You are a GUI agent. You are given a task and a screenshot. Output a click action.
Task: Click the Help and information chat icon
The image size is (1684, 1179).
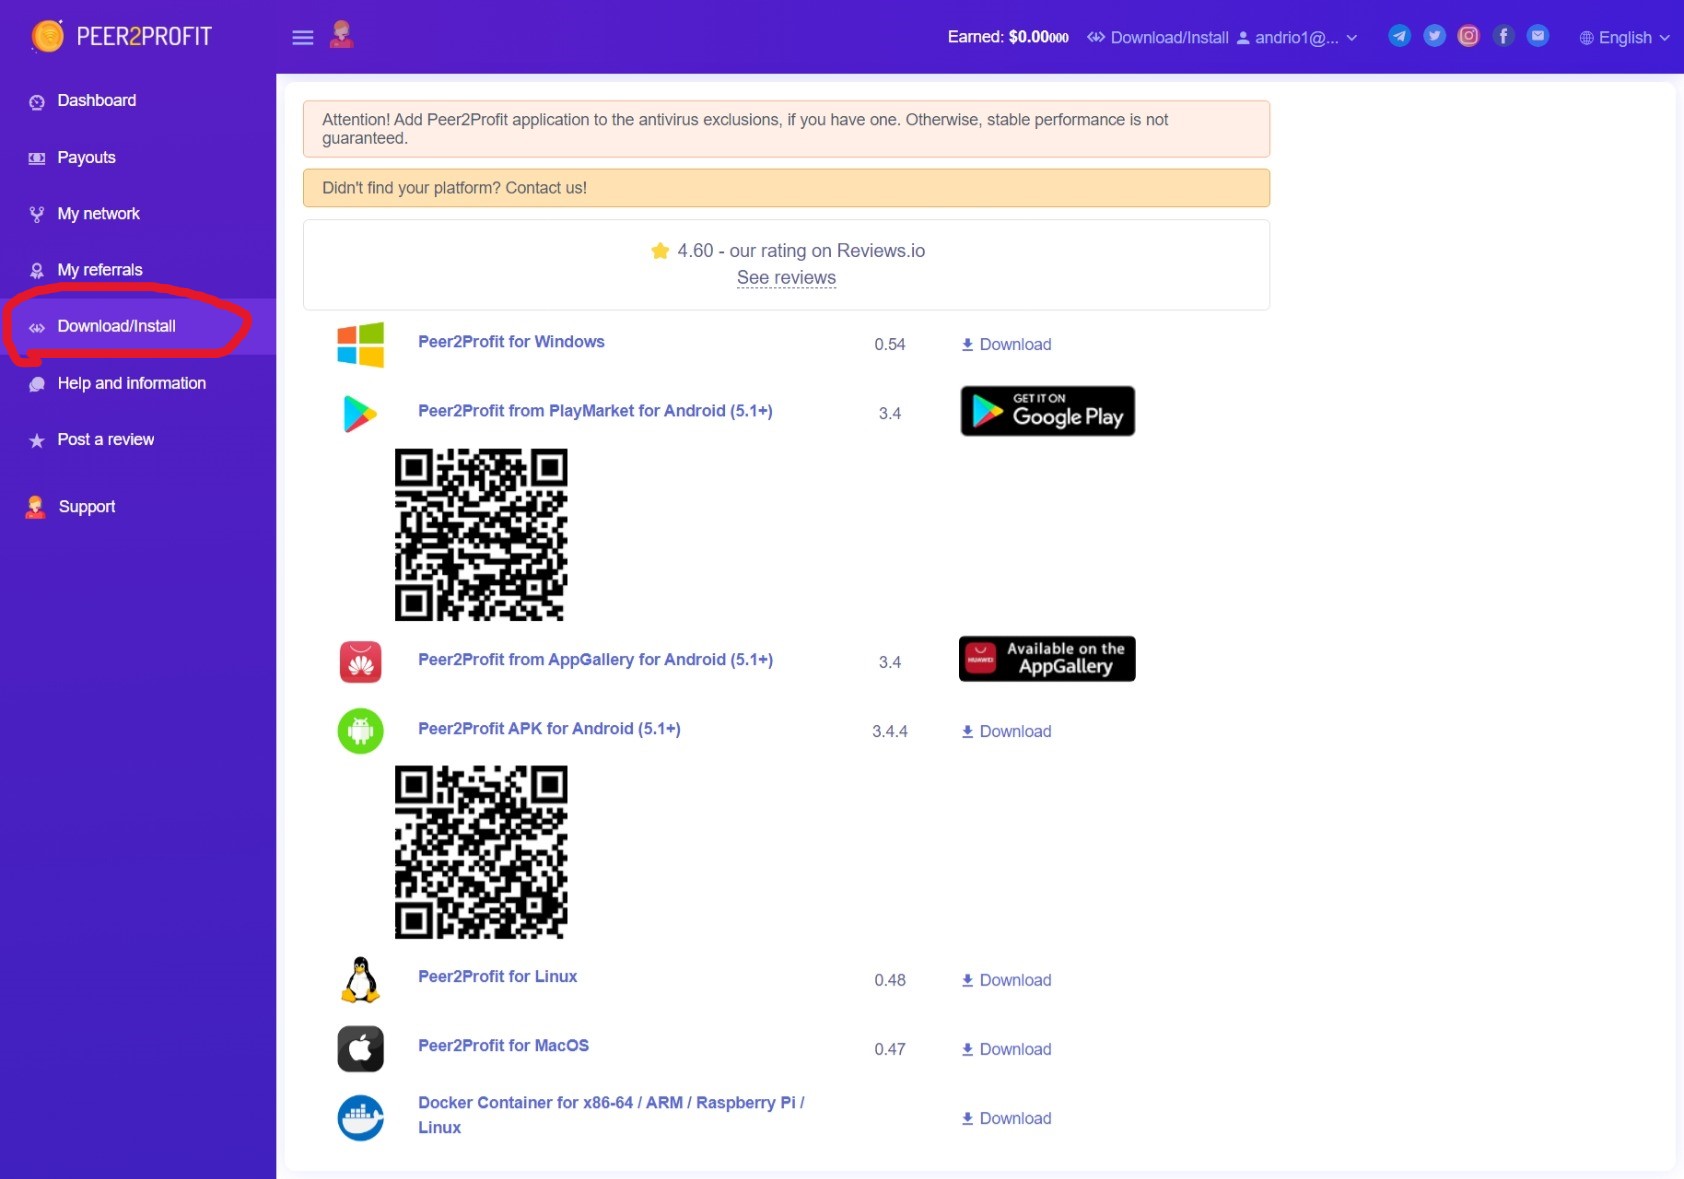point(37,384)
